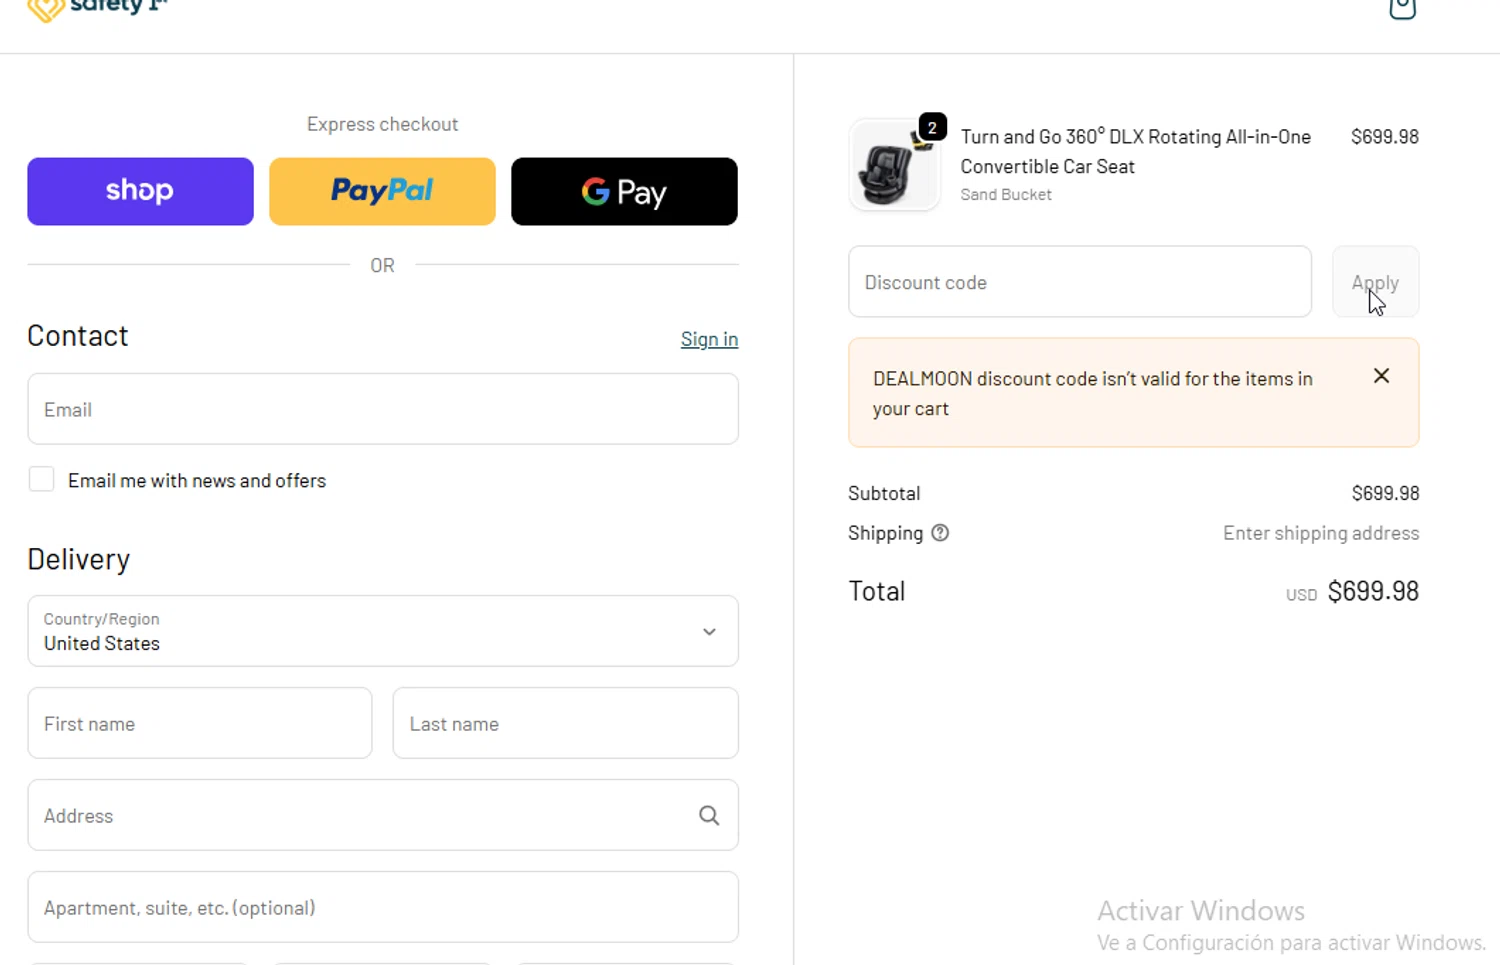Screen dimensions: 1500x965
Task: Click into the Email field
Action: point(382,409)
